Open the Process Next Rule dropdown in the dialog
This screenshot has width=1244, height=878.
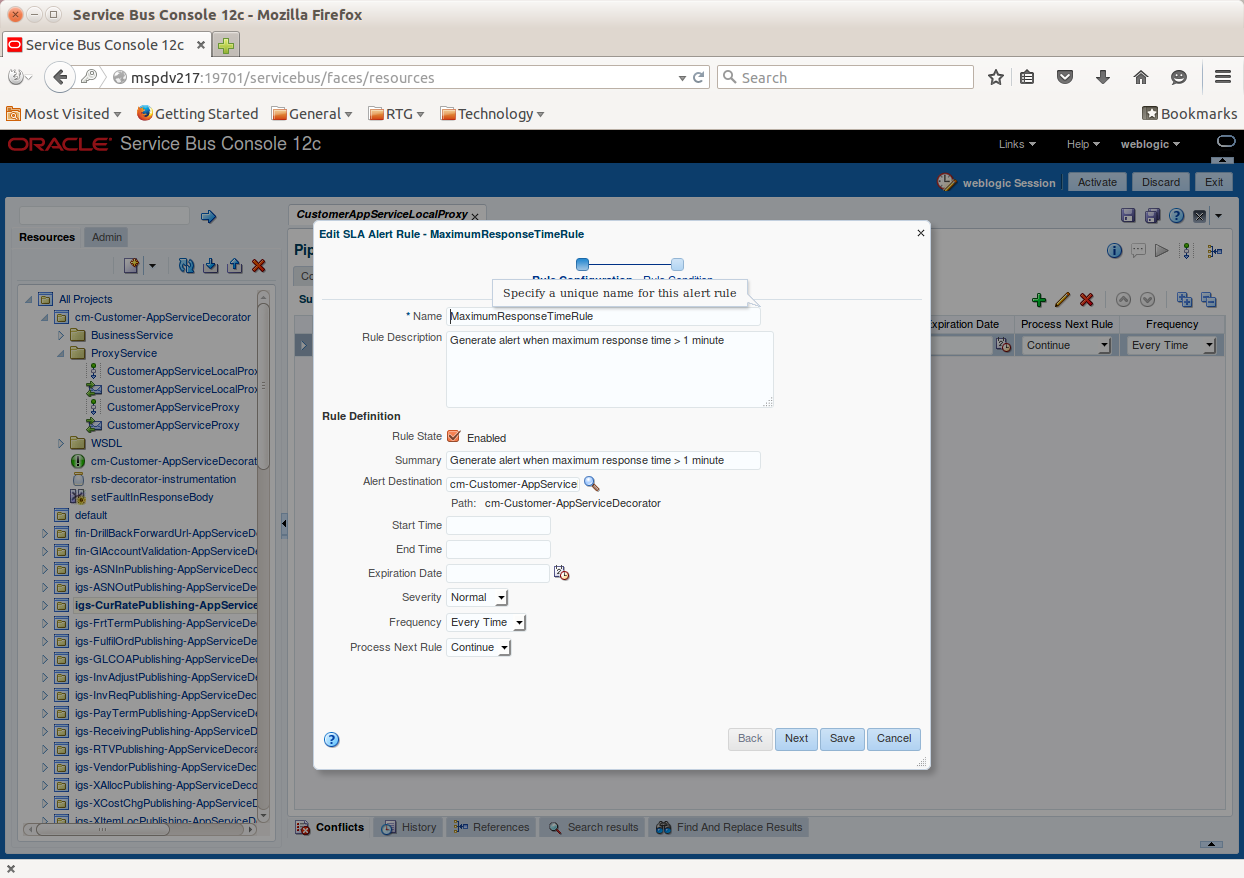click(479, 647)
